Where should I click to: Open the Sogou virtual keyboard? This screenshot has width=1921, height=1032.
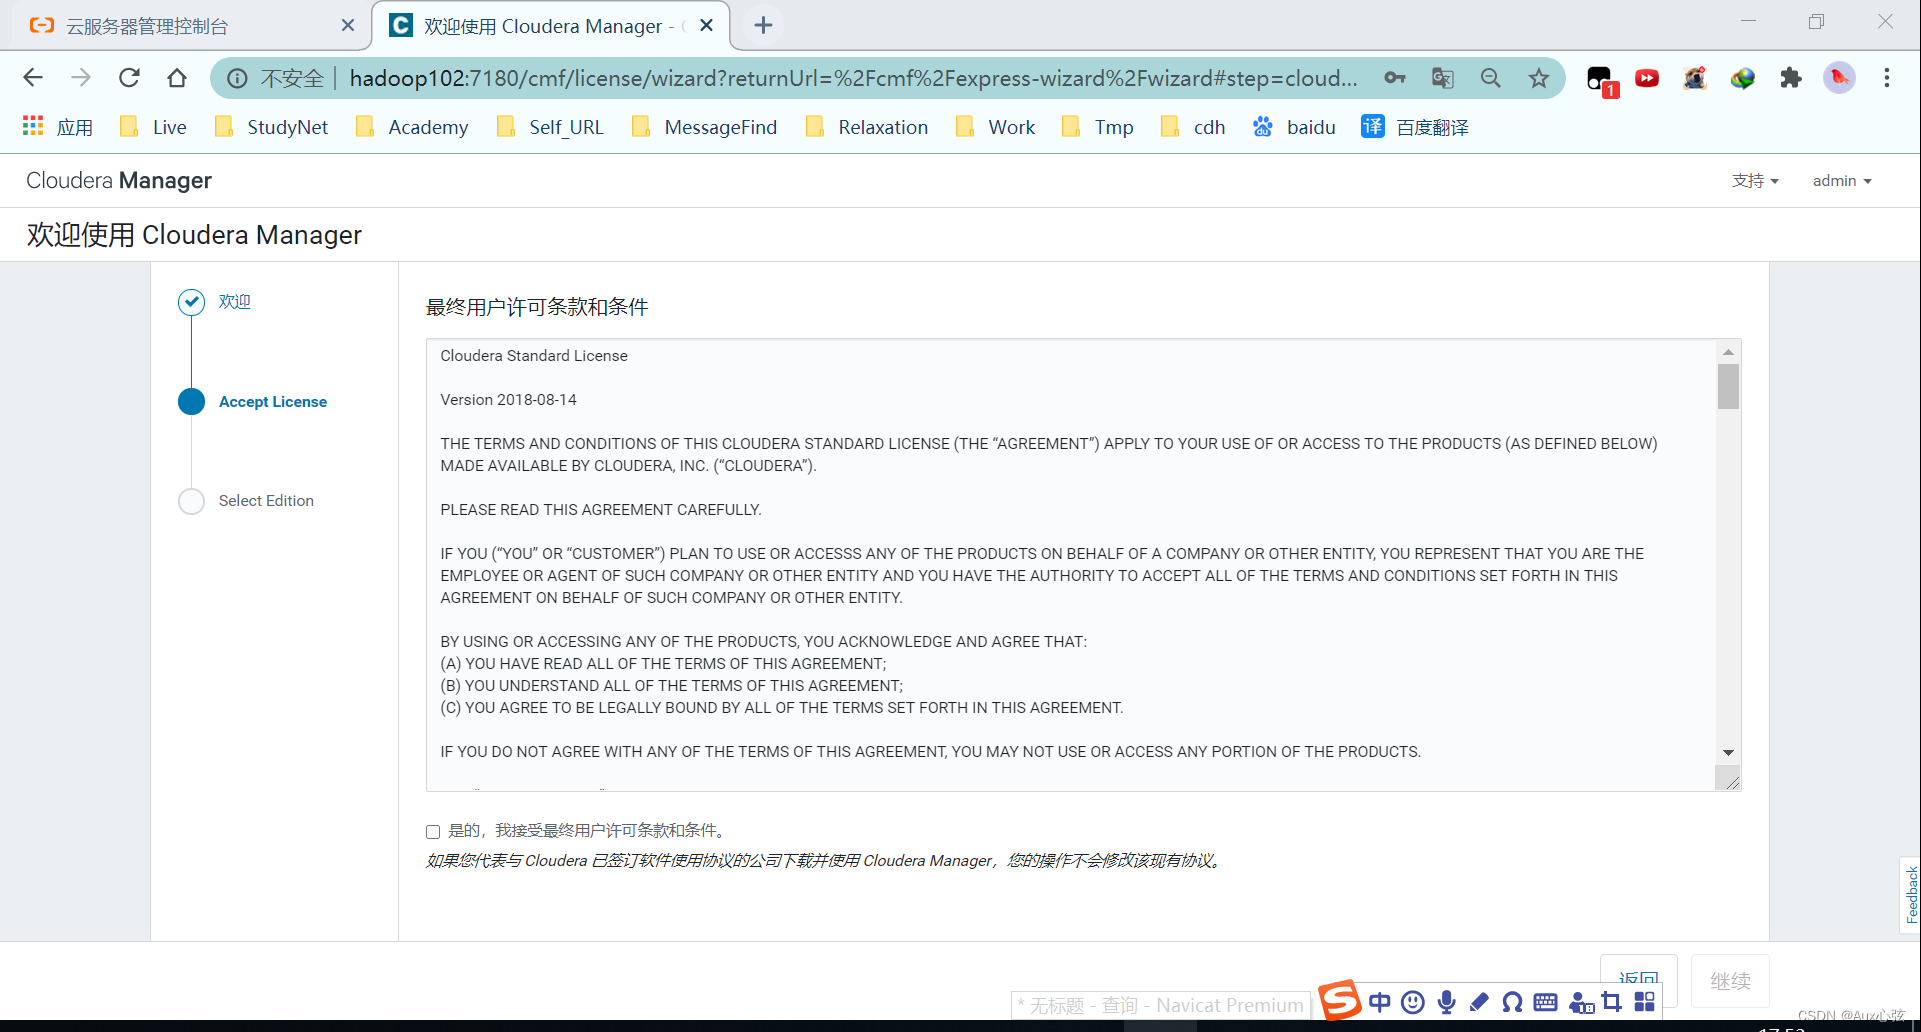coord(1545,1001)
